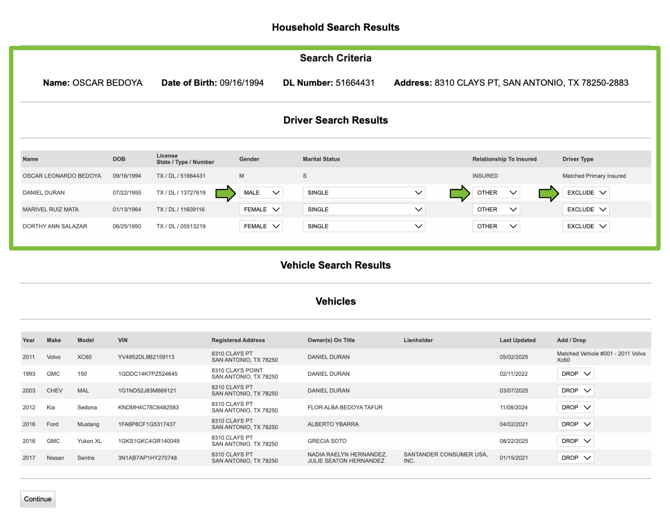The height and width of the screenshot is (519, 670).
Task: Expand the DROP dropdown for 2016 Ford Mustang
Action: click(576, 424)
